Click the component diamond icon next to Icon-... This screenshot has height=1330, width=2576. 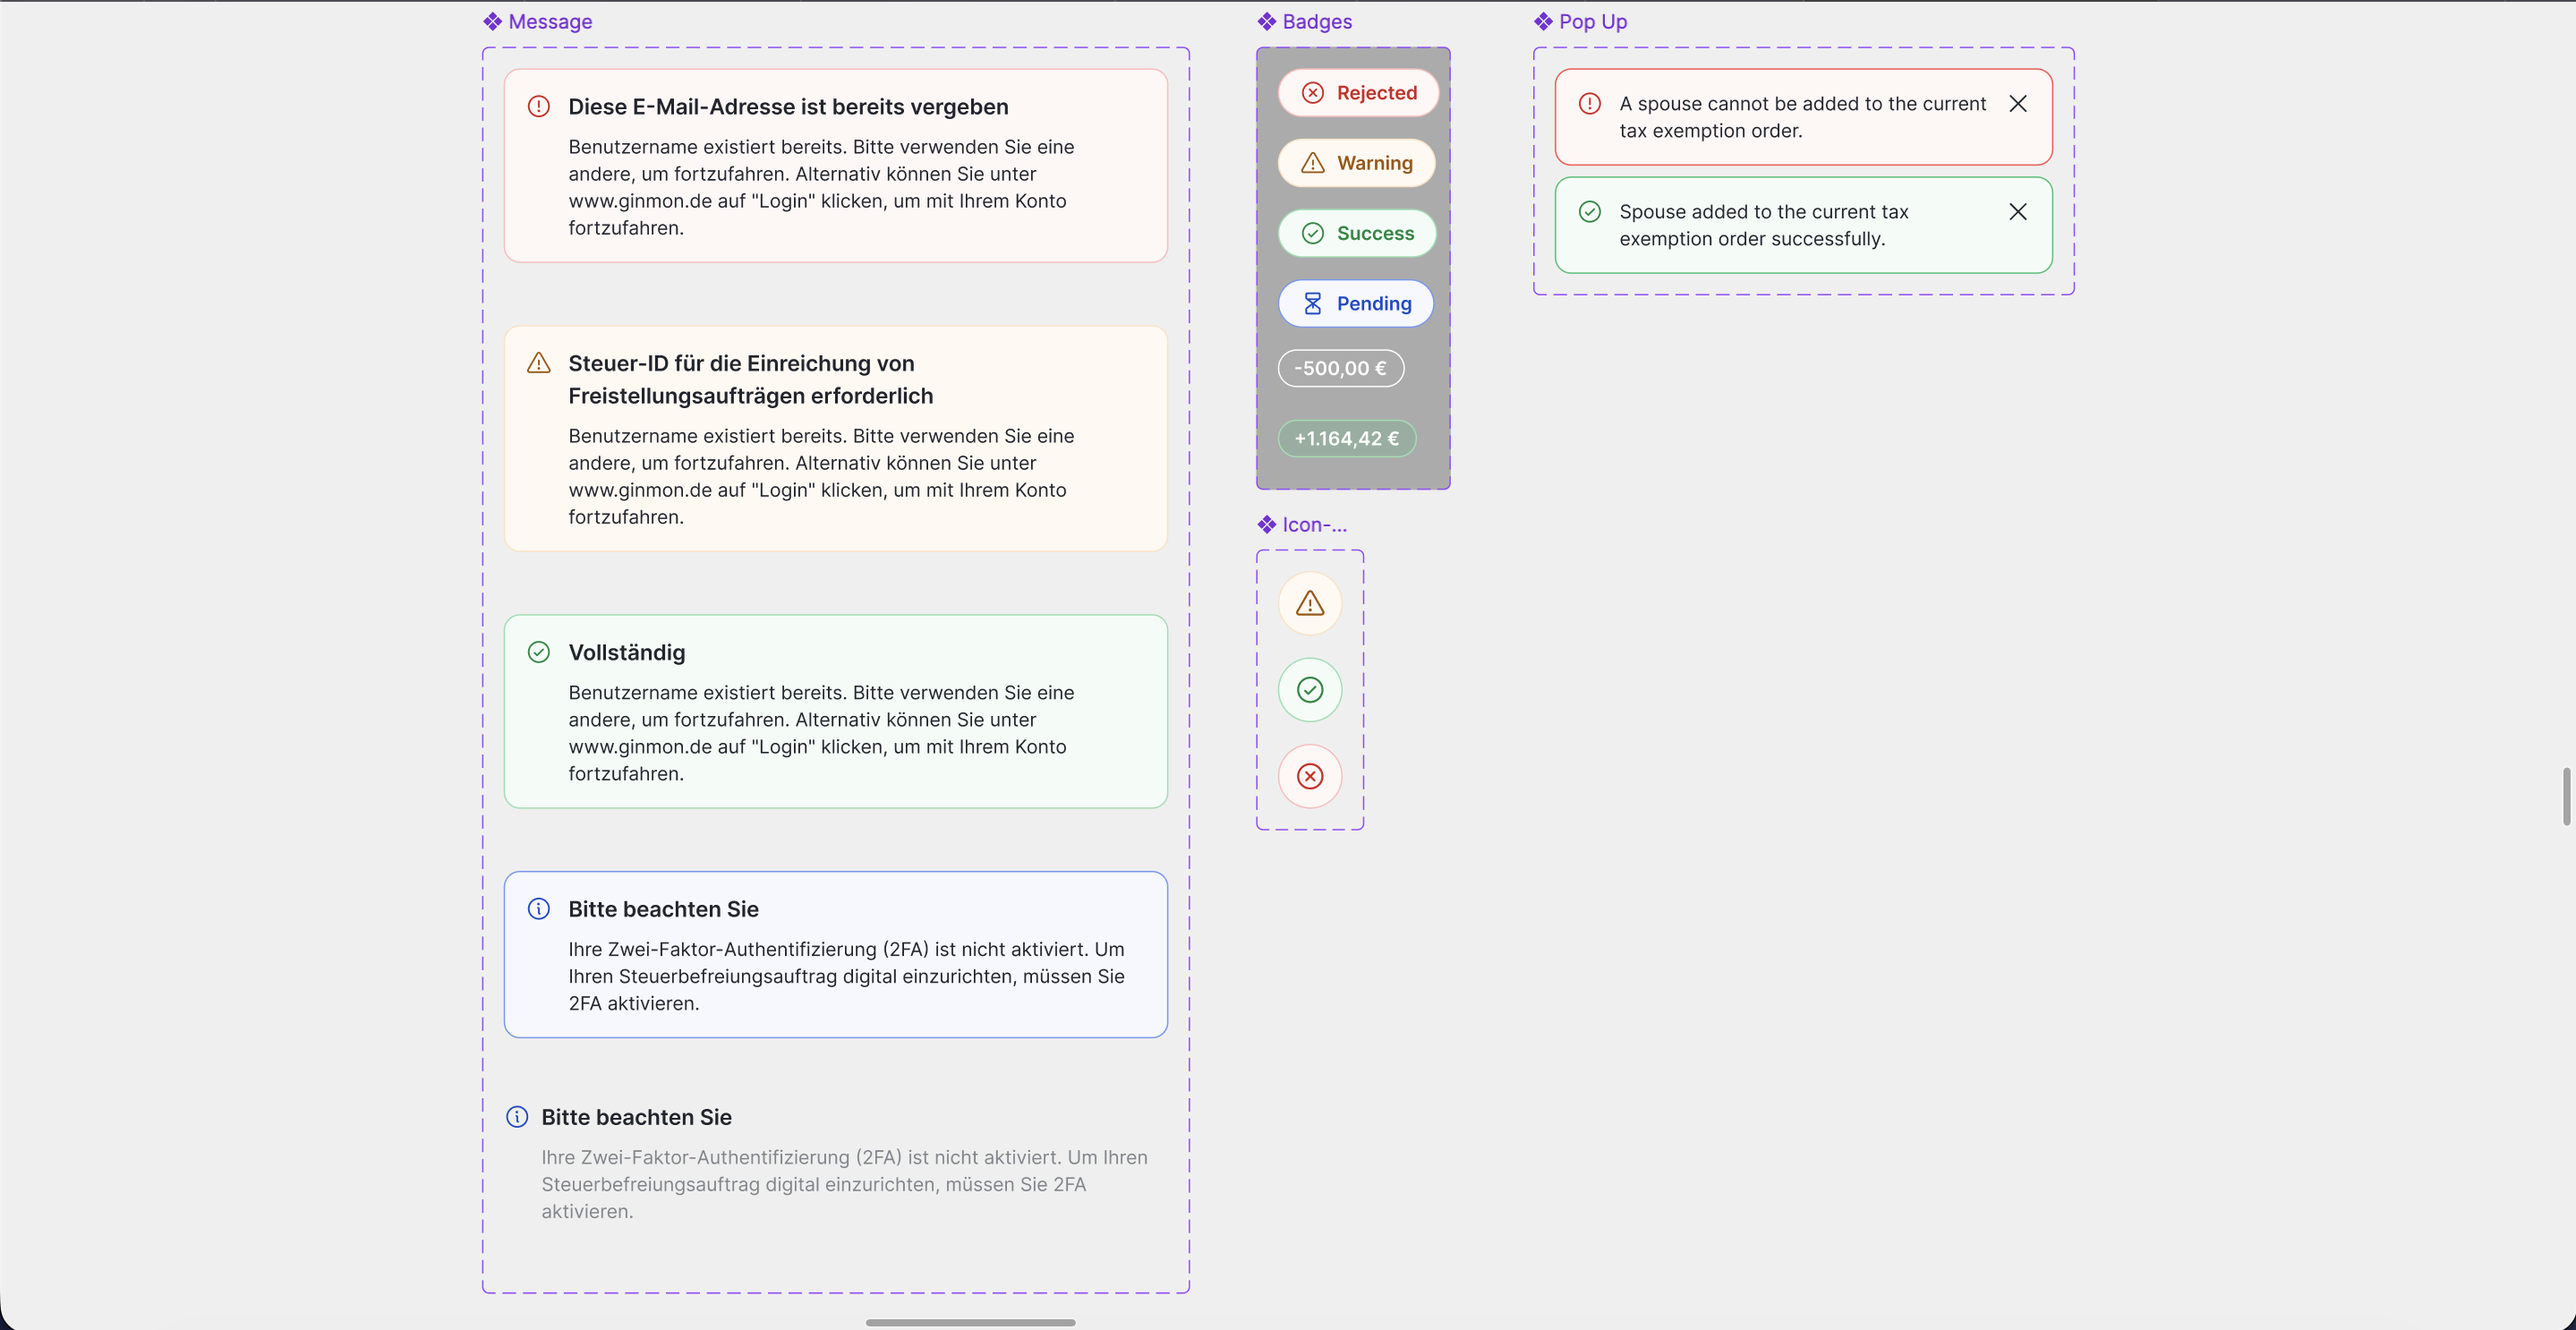point(1266,524)
